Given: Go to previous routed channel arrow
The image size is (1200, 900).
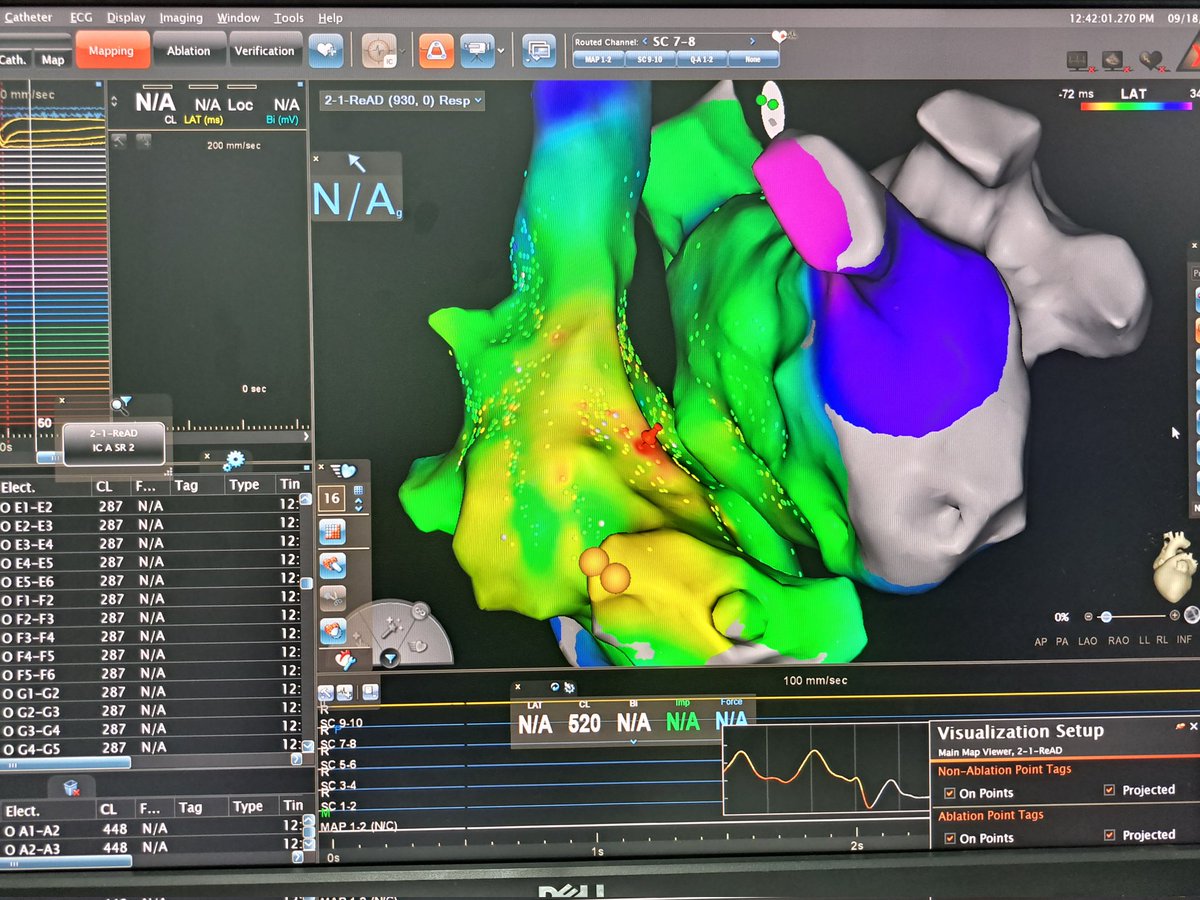Looking at the screenshot, I should click(x=646, y=41).
